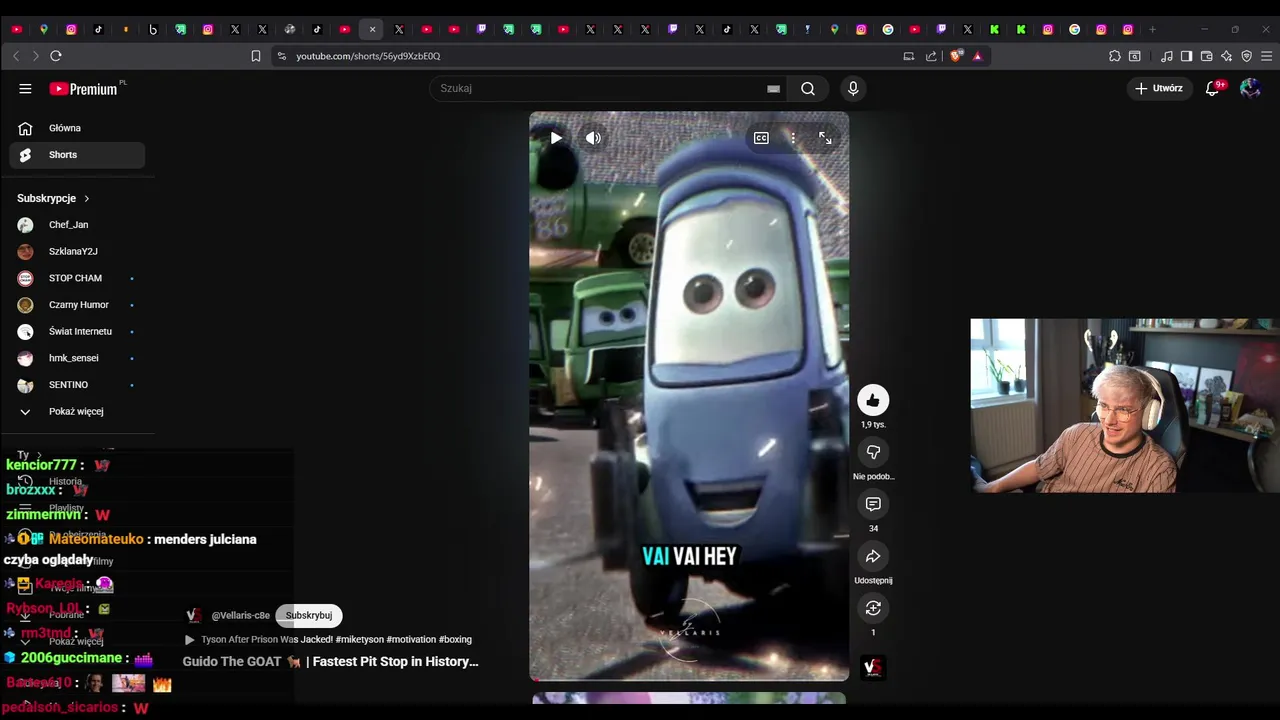1280x720 pixels.
Task: Toggle the Brave VPN shield icon
Action: pyautogui.click(x=1246, y=56)
